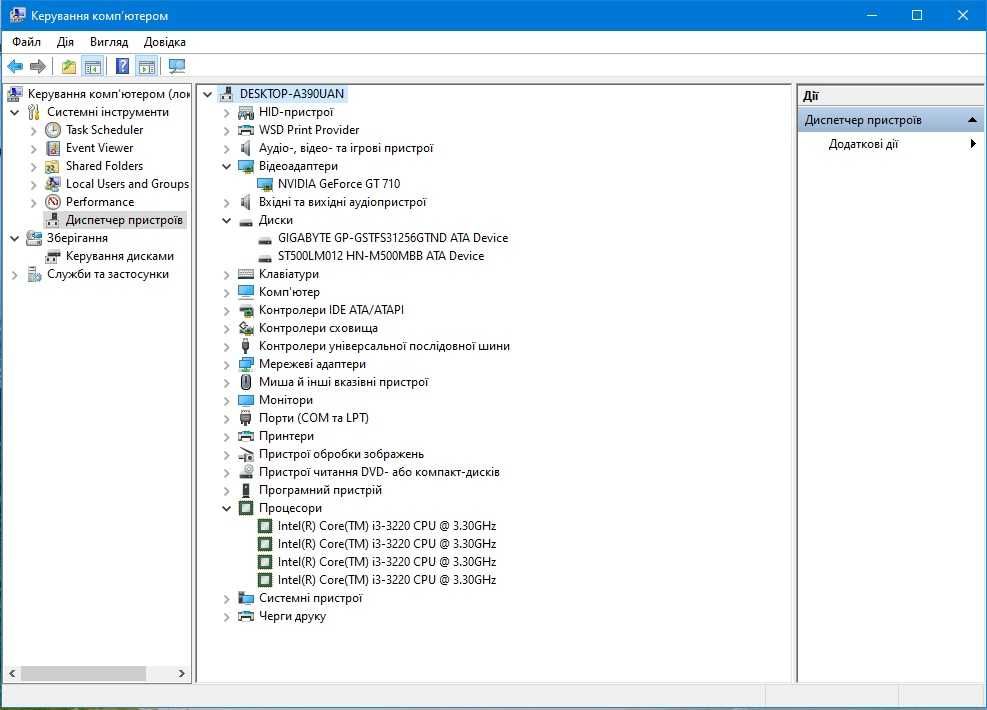The width and height of the screenshot is (987, 710).
Task: Click the Клавіатури keyboard icon
Action: pos(246,274)
